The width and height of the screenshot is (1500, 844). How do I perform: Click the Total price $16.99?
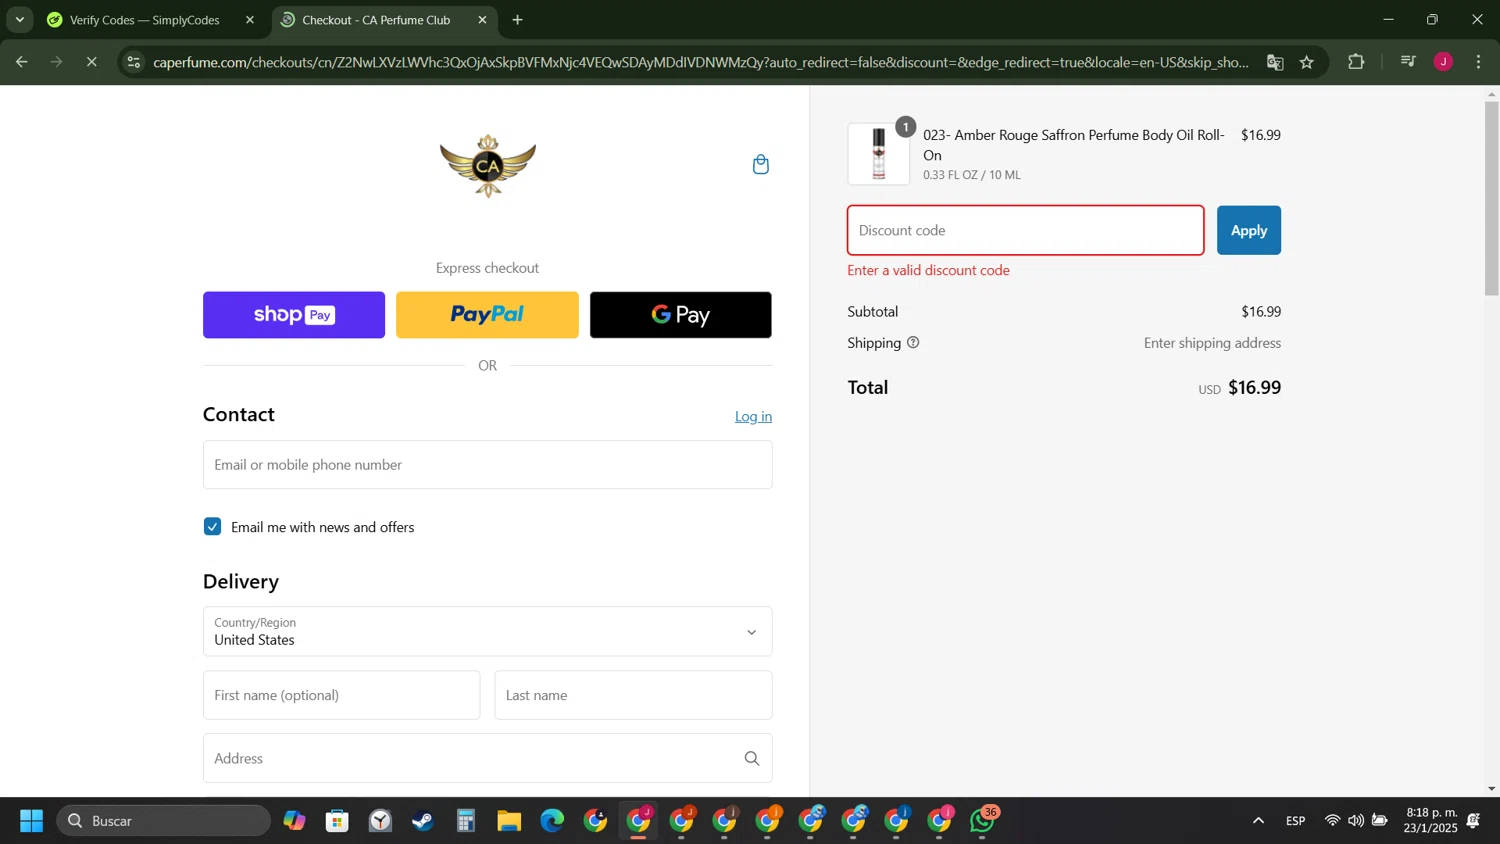[x=1254, y=388]
